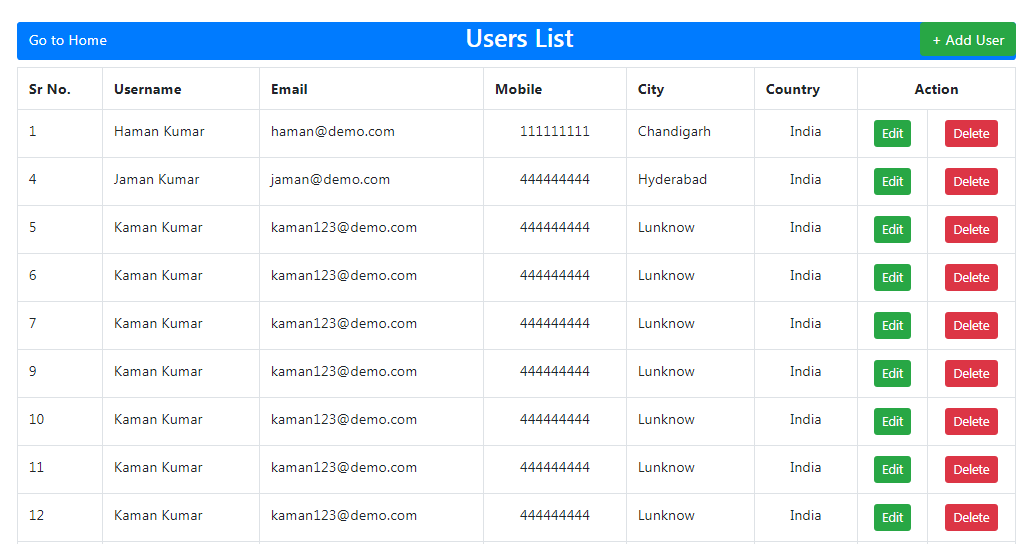Screen dimensions: 1033x544
Task: Edit user with Sr No. 10
Action: [x=892, y=422]
